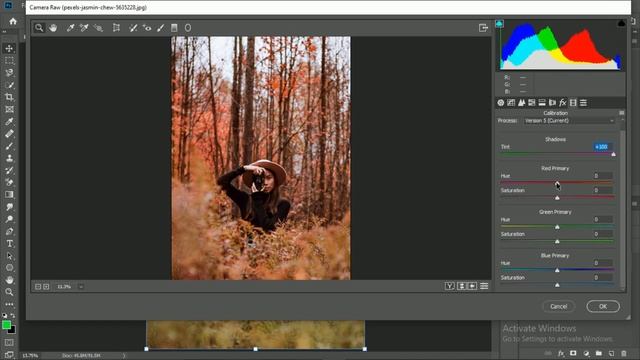Select the Crop tool in Photoshop toolbar
Screen dimensions: 640x360
tap(9, 97)
